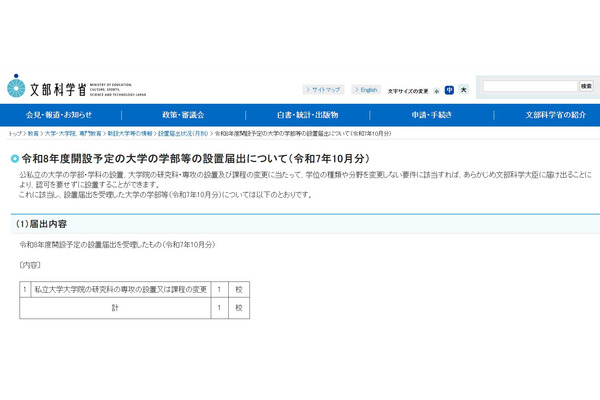Open the サイトマップ link
The image size is (600, 400).
point(323,90)
